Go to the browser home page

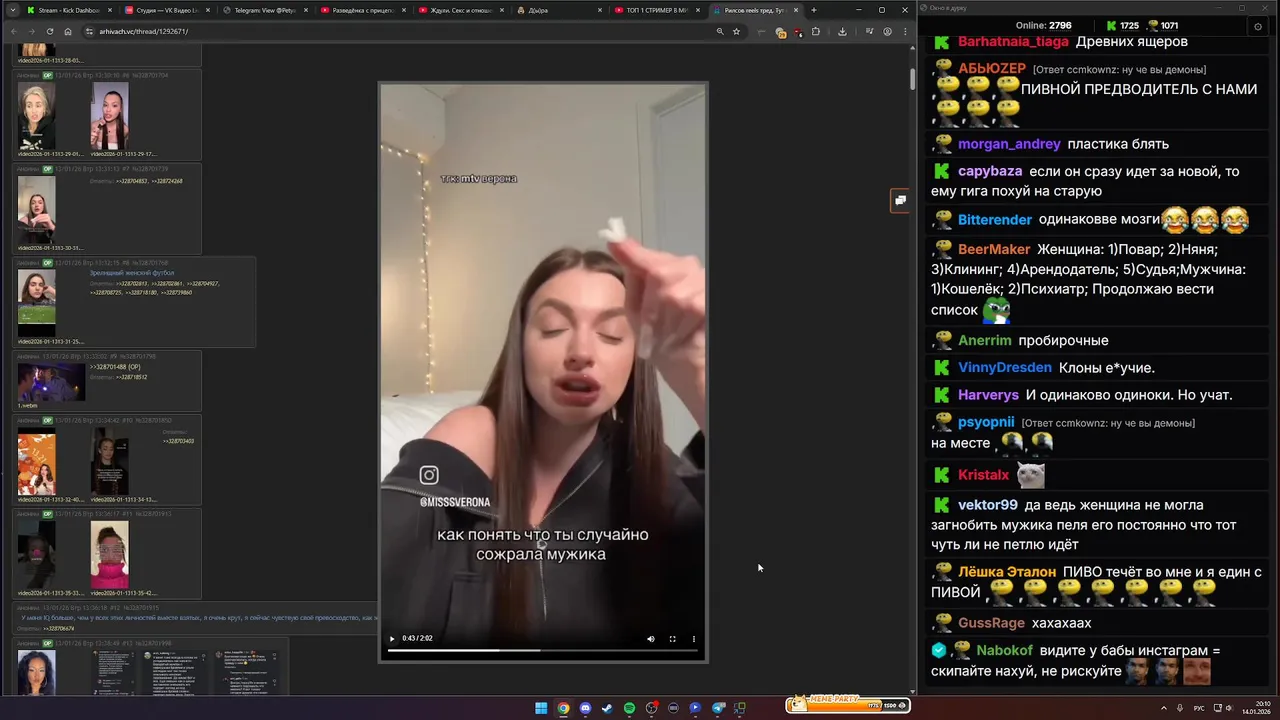(68, 31)
